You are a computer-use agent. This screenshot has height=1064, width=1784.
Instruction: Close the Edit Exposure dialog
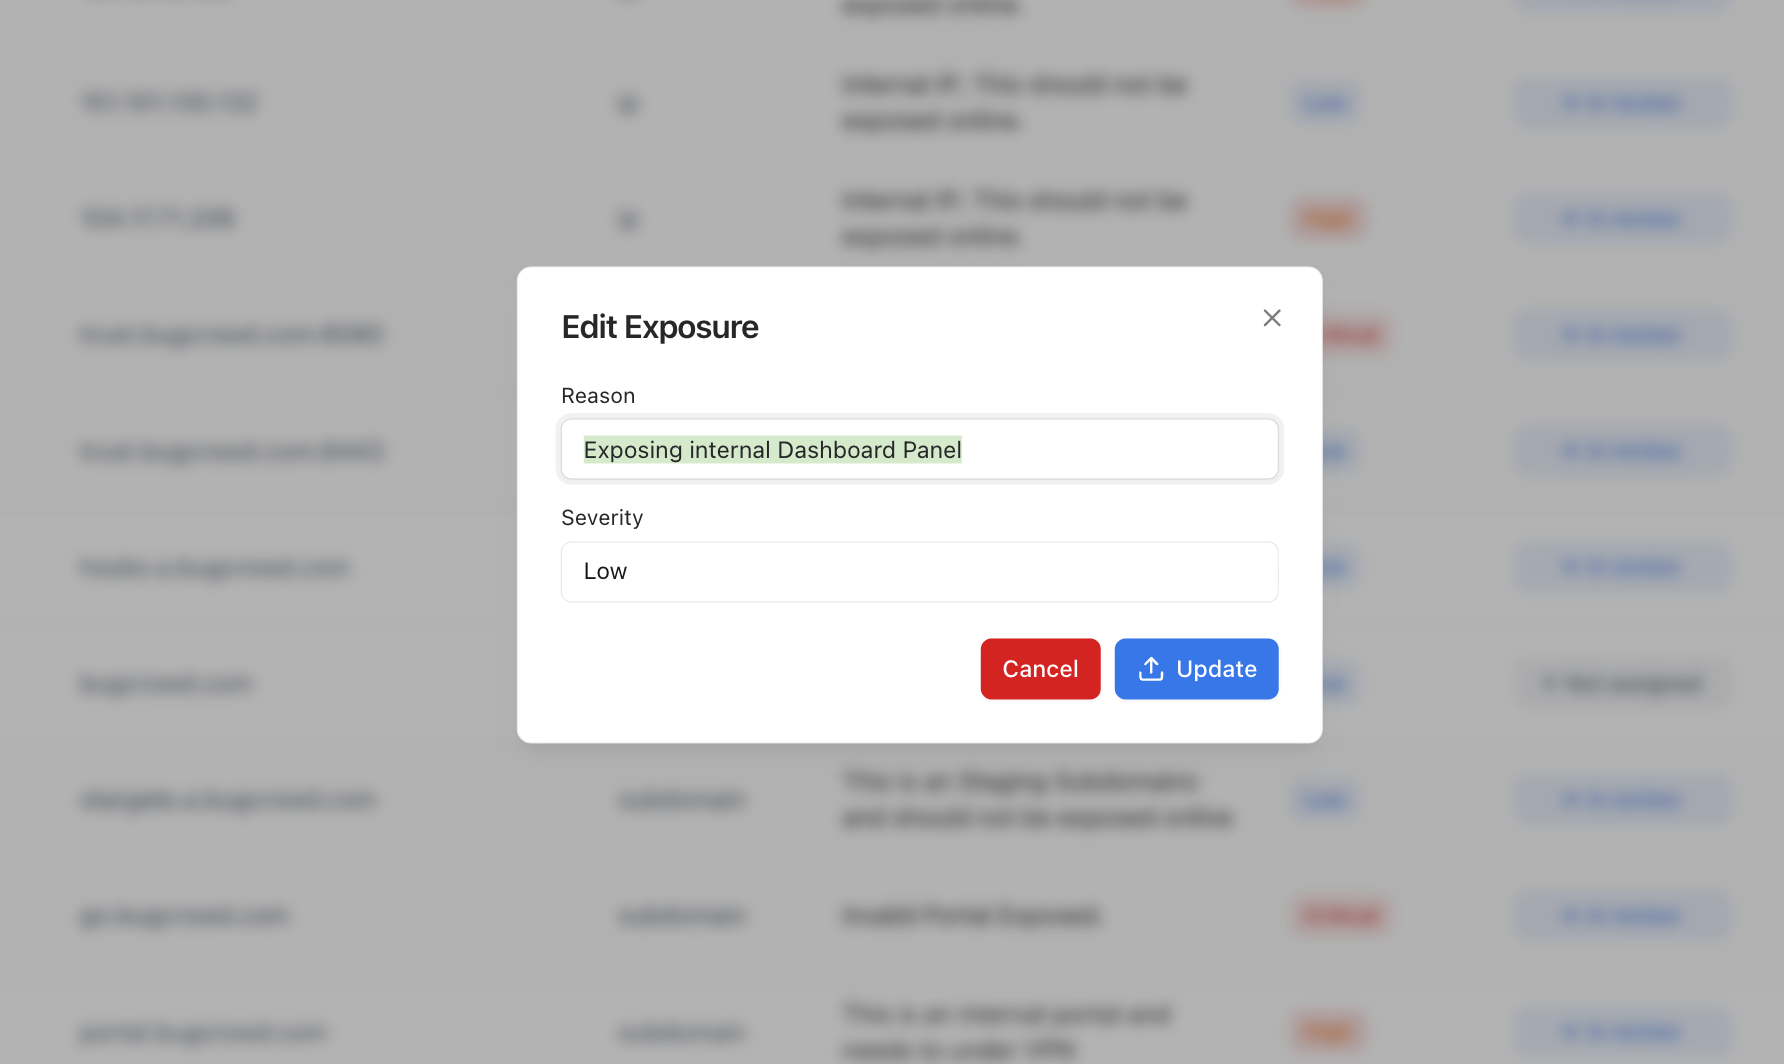1271,317
